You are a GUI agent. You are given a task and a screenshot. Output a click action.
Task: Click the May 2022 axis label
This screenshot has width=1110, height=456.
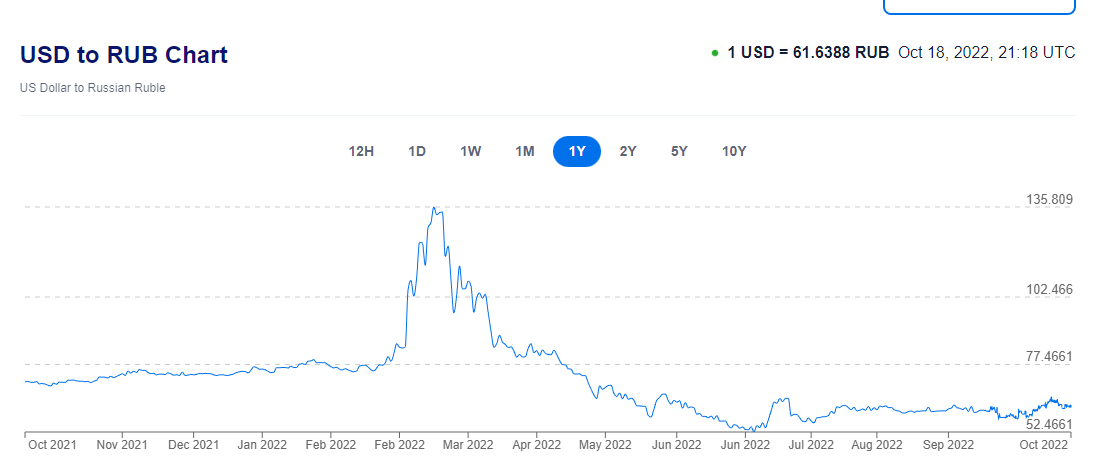coord(605,445)
